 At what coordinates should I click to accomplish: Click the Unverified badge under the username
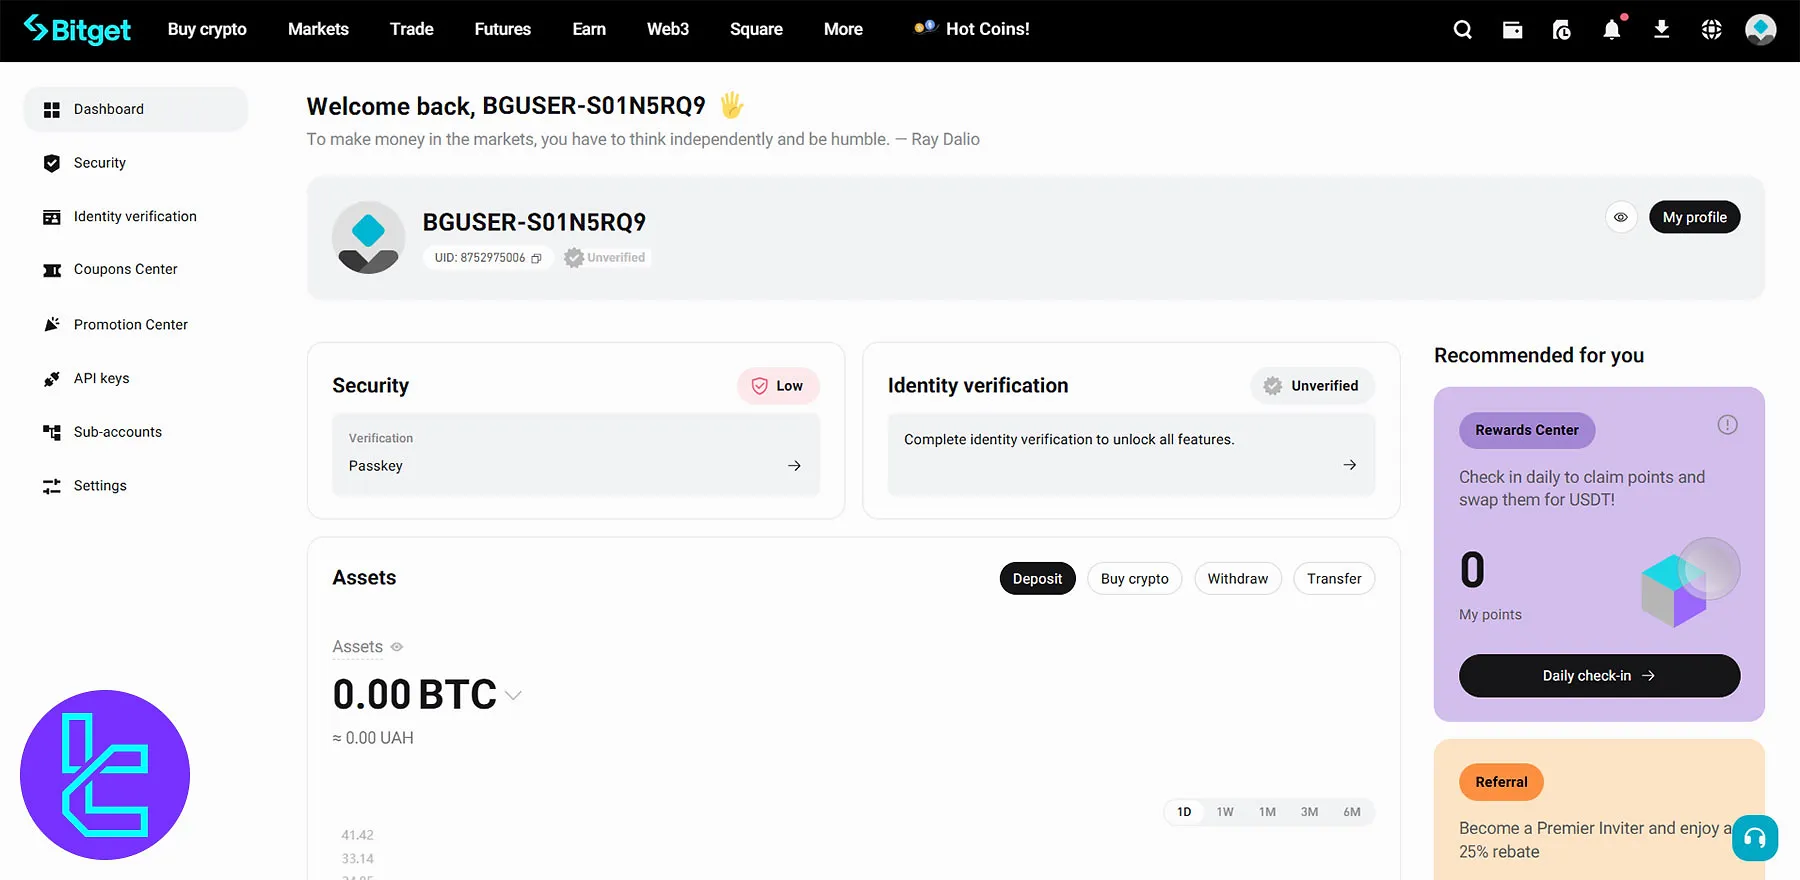point(606,258)
